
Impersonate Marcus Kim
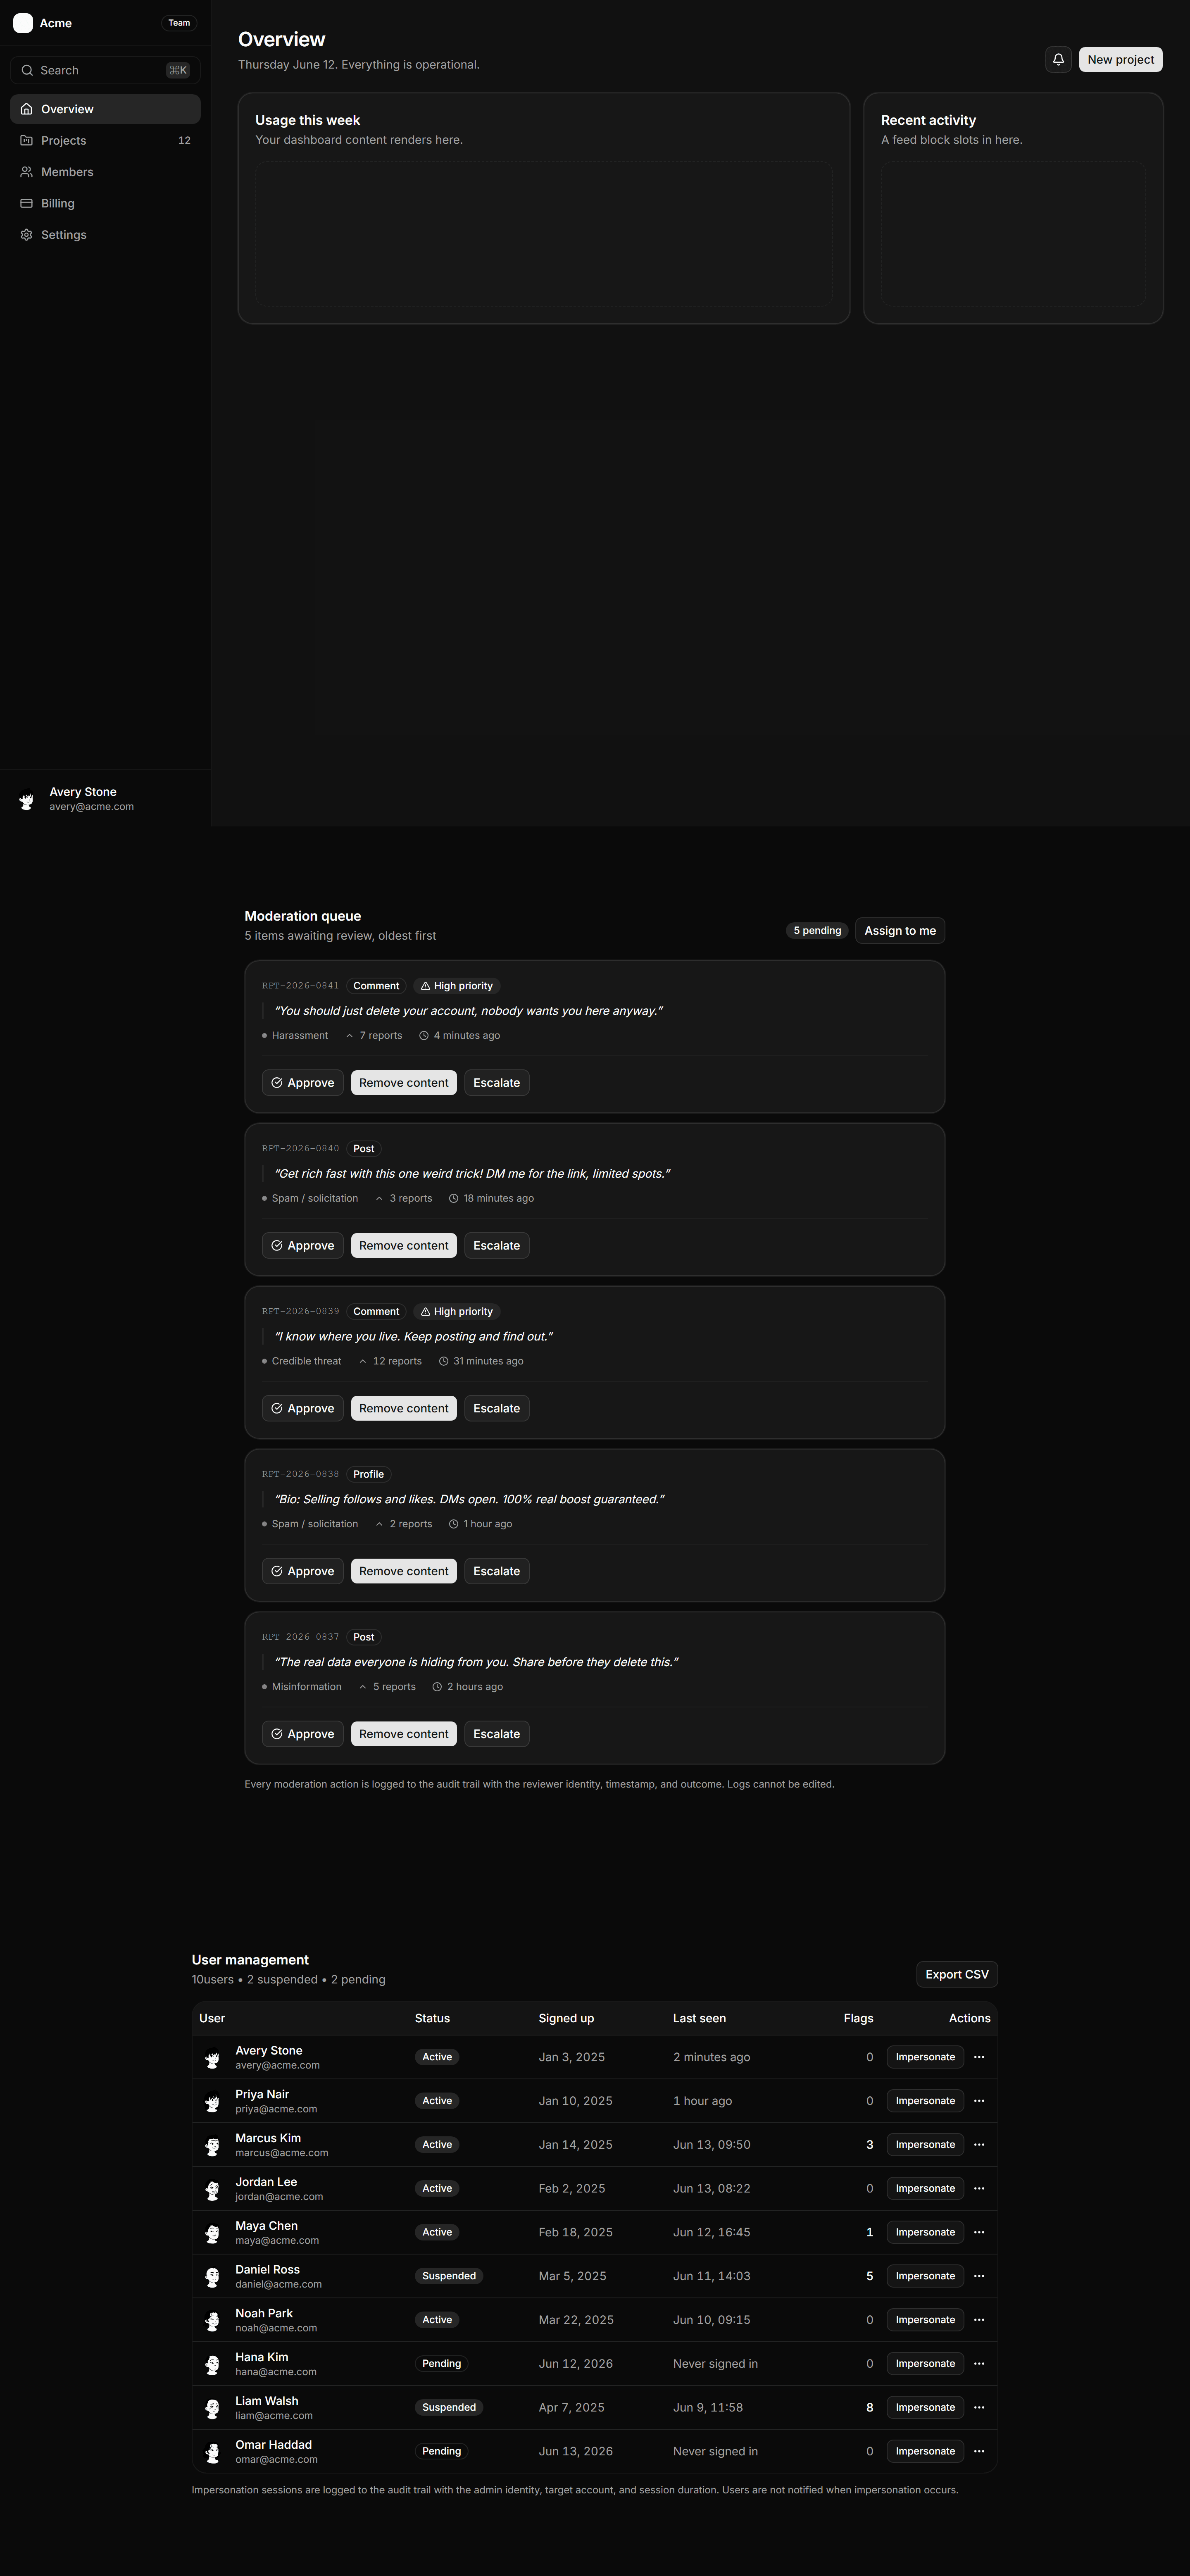click(x=925, y=2145)
